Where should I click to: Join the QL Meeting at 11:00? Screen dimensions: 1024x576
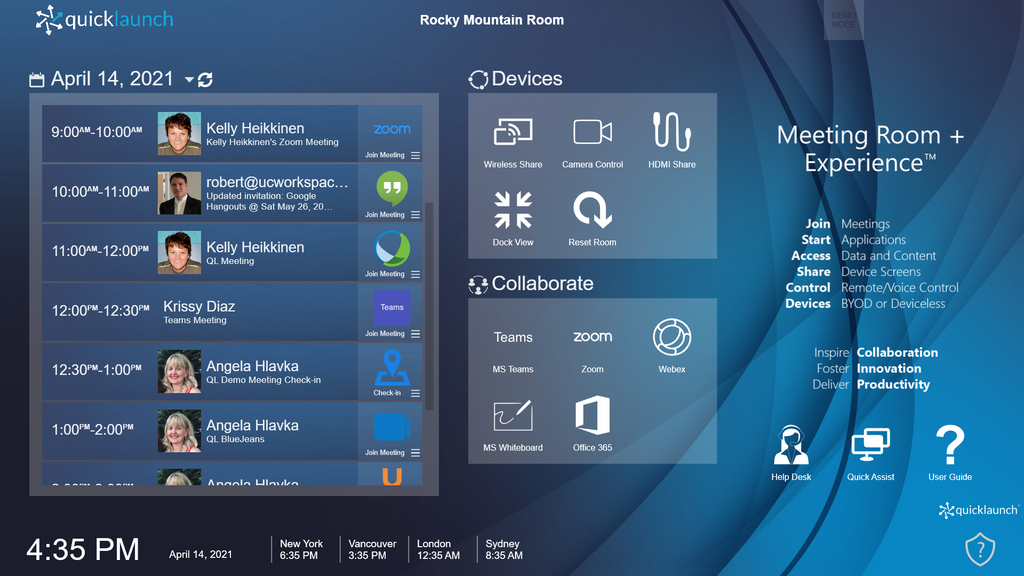pyautogui.click(x=389, y=253)
